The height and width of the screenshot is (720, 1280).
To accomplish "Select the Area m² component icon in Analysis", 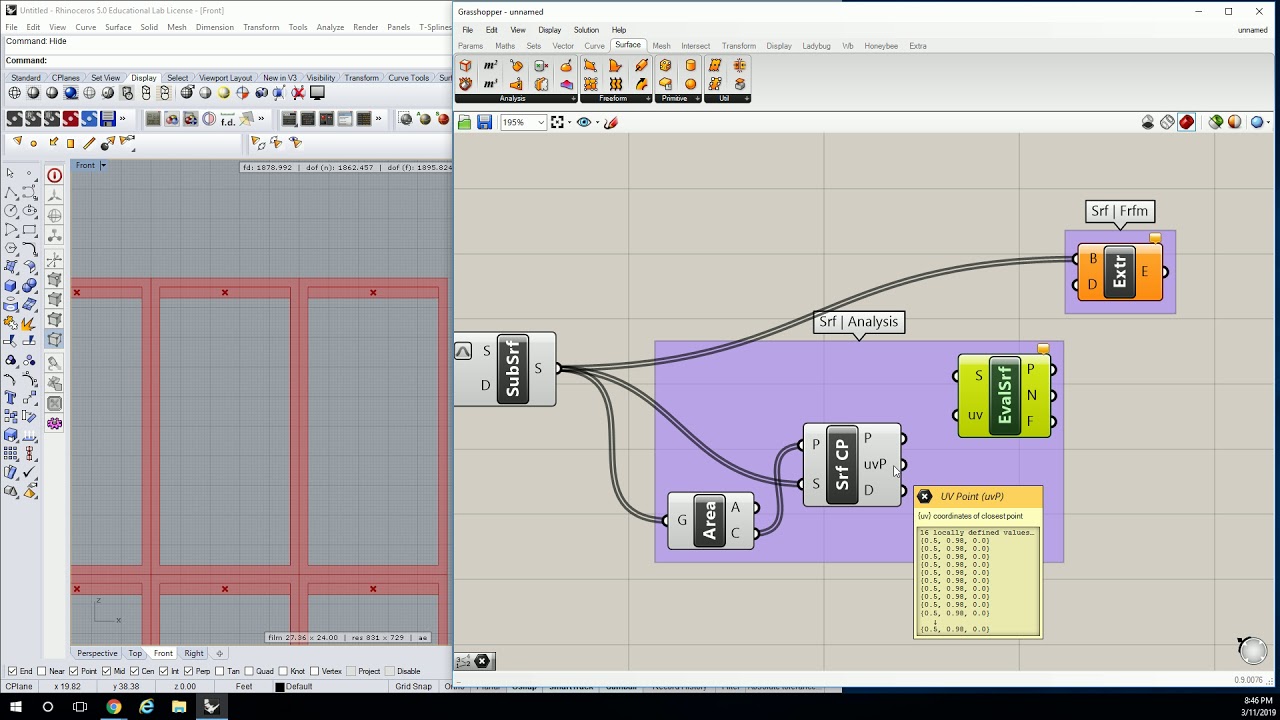I will 490,65.
